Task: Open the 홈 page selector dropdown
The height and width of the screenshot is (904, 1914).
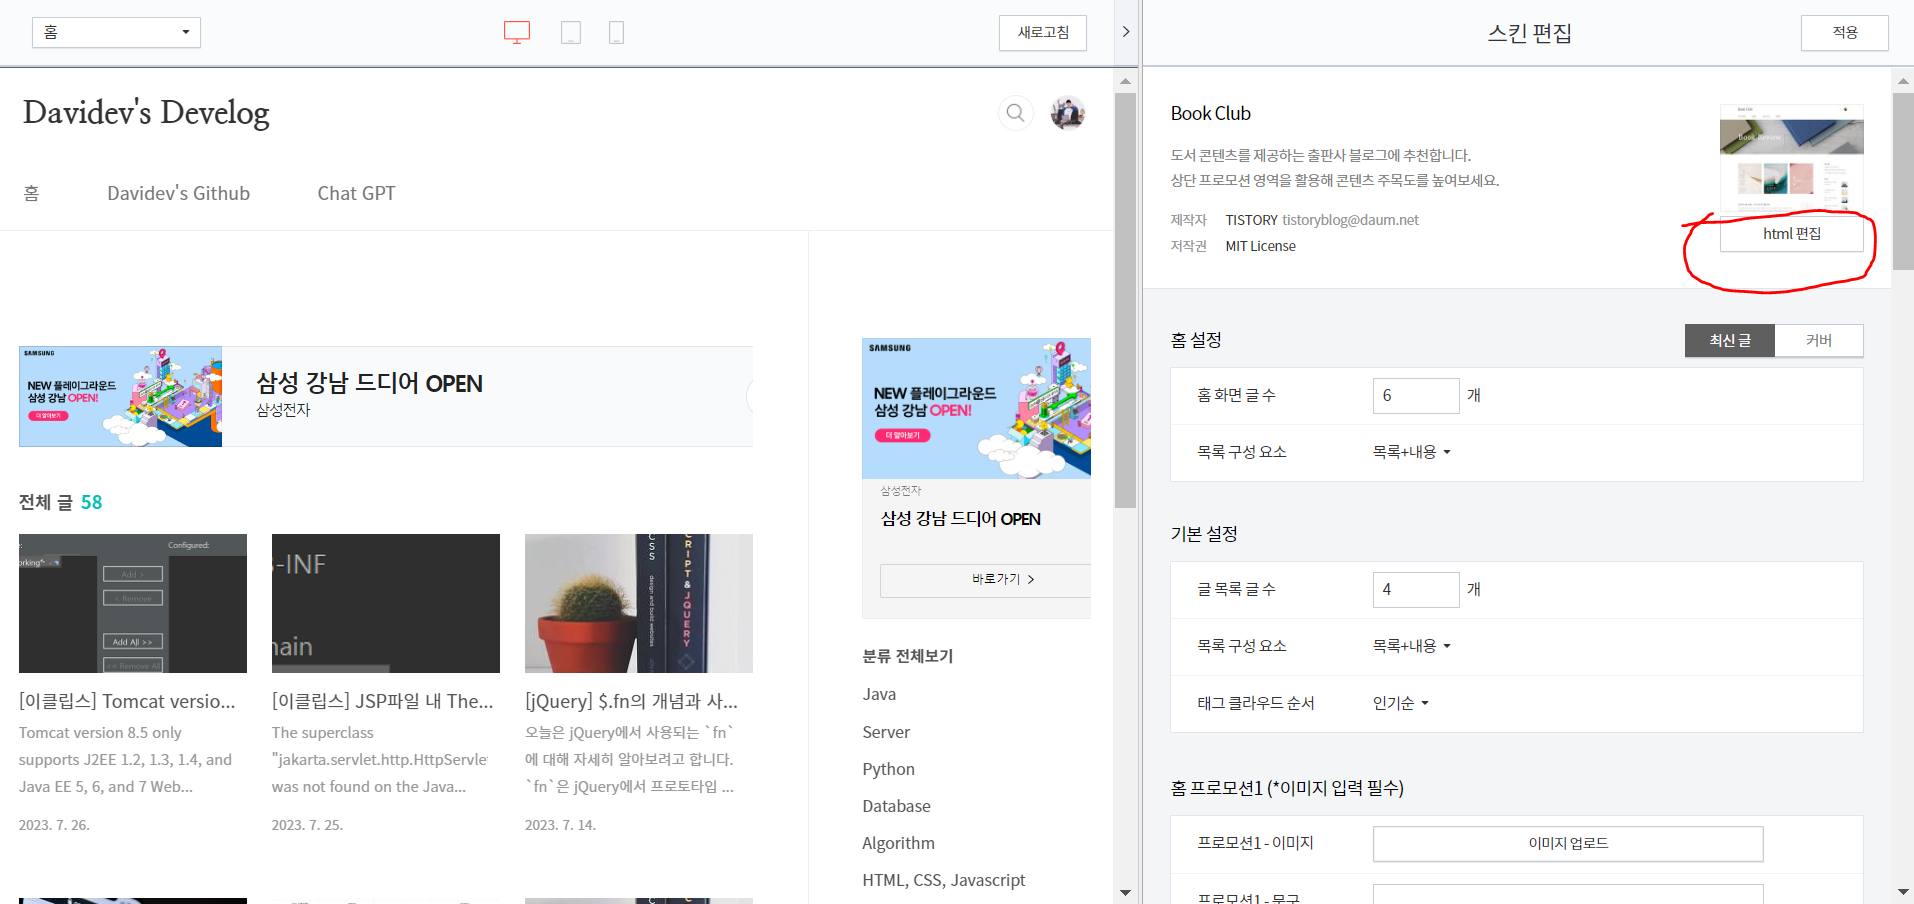Action: [116, 32]
